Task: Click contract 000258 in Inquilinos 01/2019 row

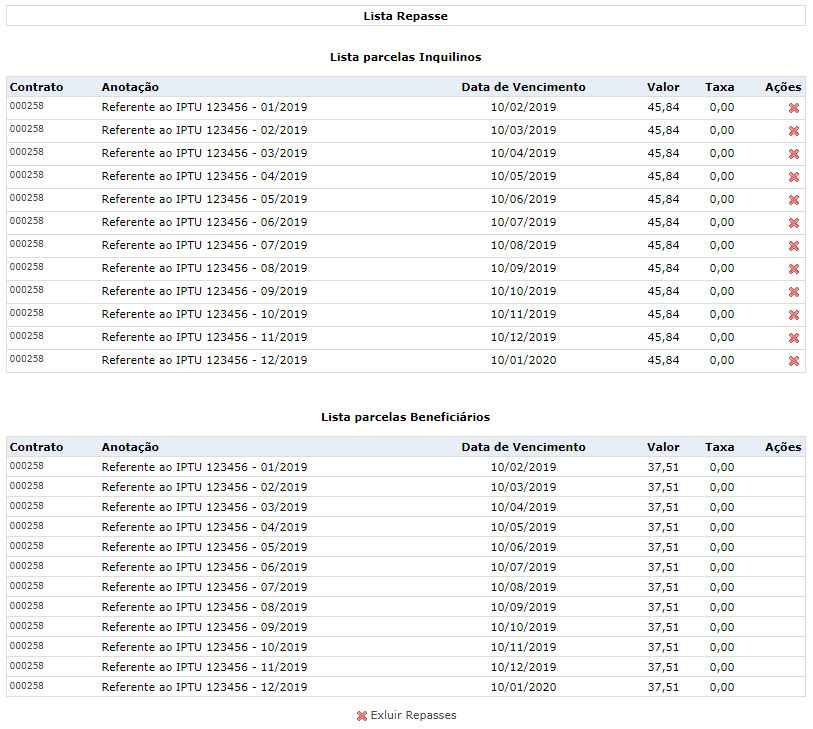Action: click(x=26, y=106)
